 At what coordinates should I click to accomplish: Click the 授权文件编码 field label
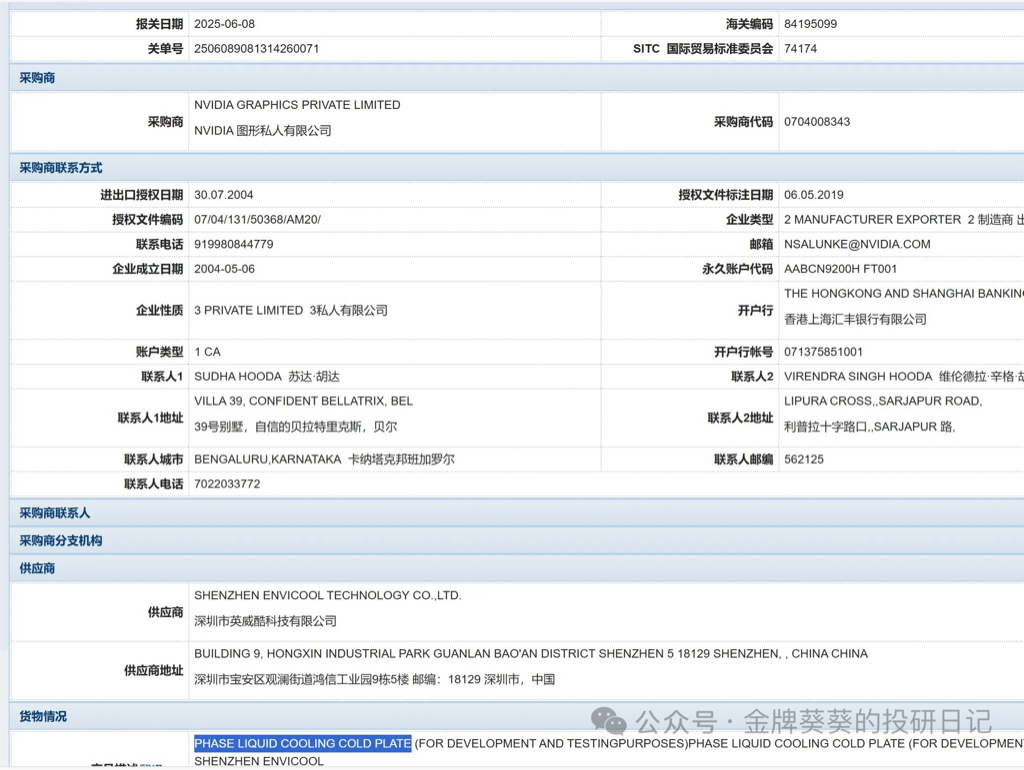[148, 219]
